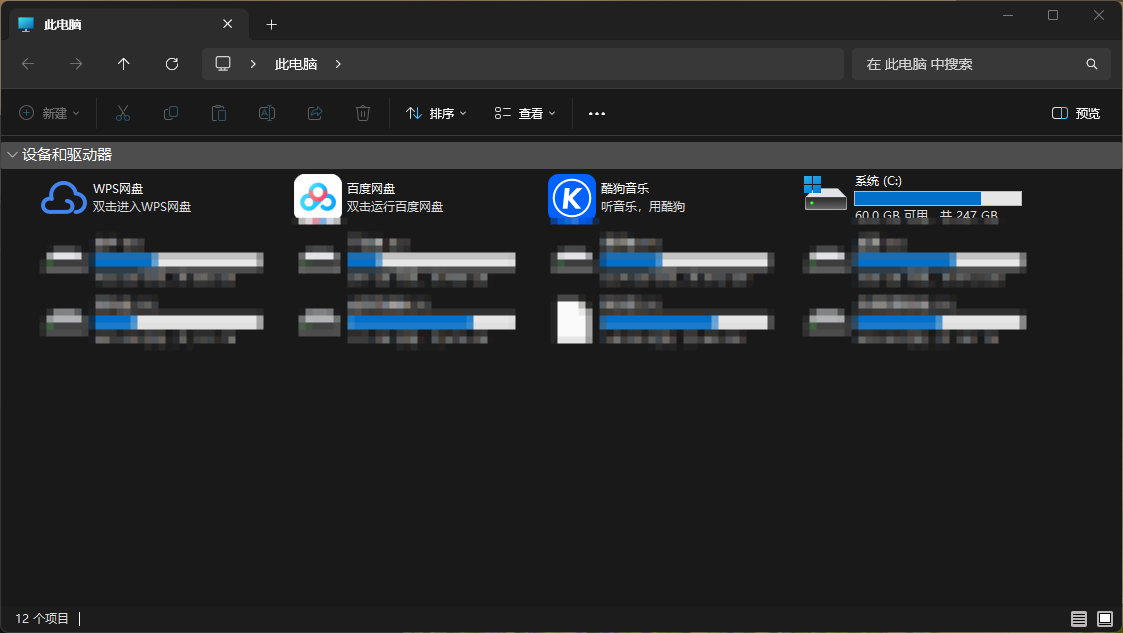Select the 系统 (C:) drive icon
This screenshot has width=1123, height=633.
coord(825,194)
